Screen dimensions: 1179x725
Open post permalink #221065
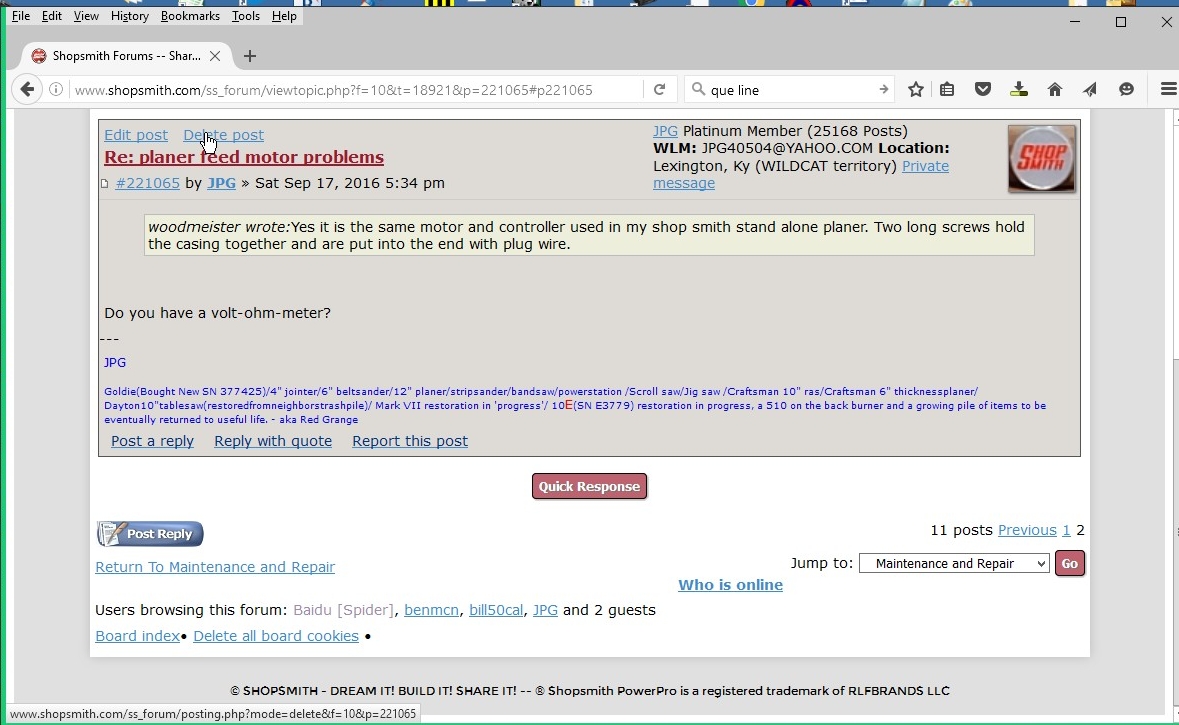147,183
